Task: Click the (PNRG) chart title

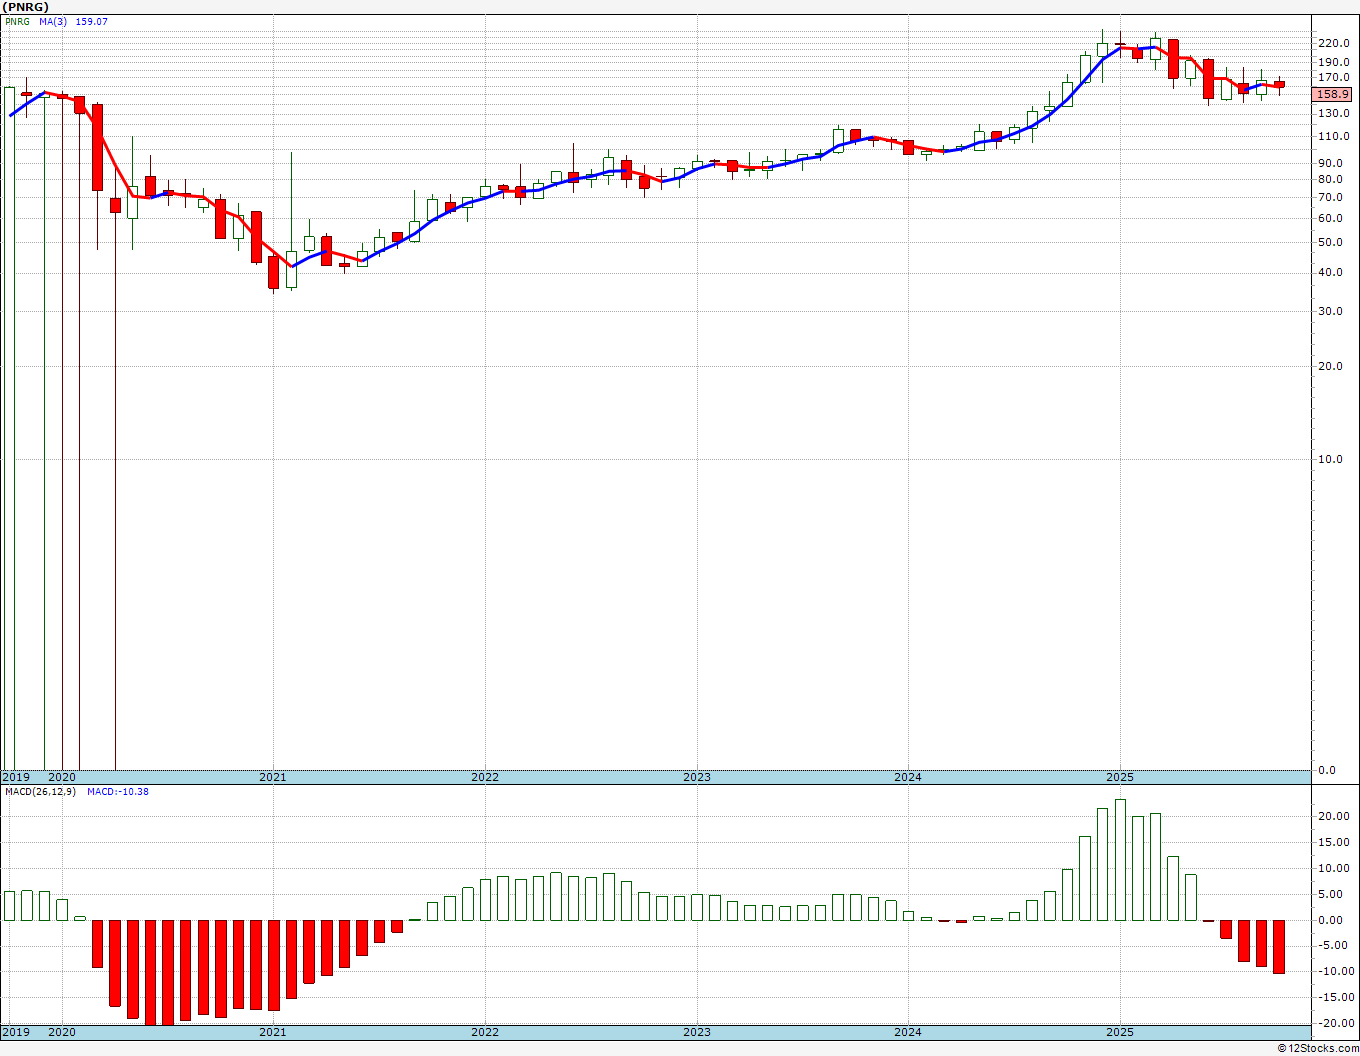Action: coord(26,7)
